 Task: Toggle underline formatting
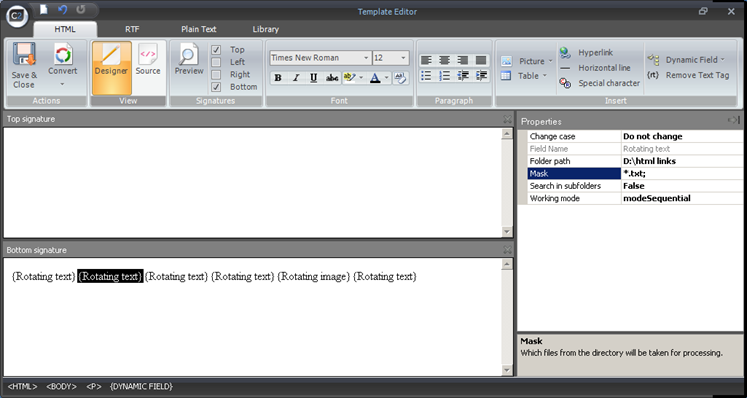click(x=313, y=78)
